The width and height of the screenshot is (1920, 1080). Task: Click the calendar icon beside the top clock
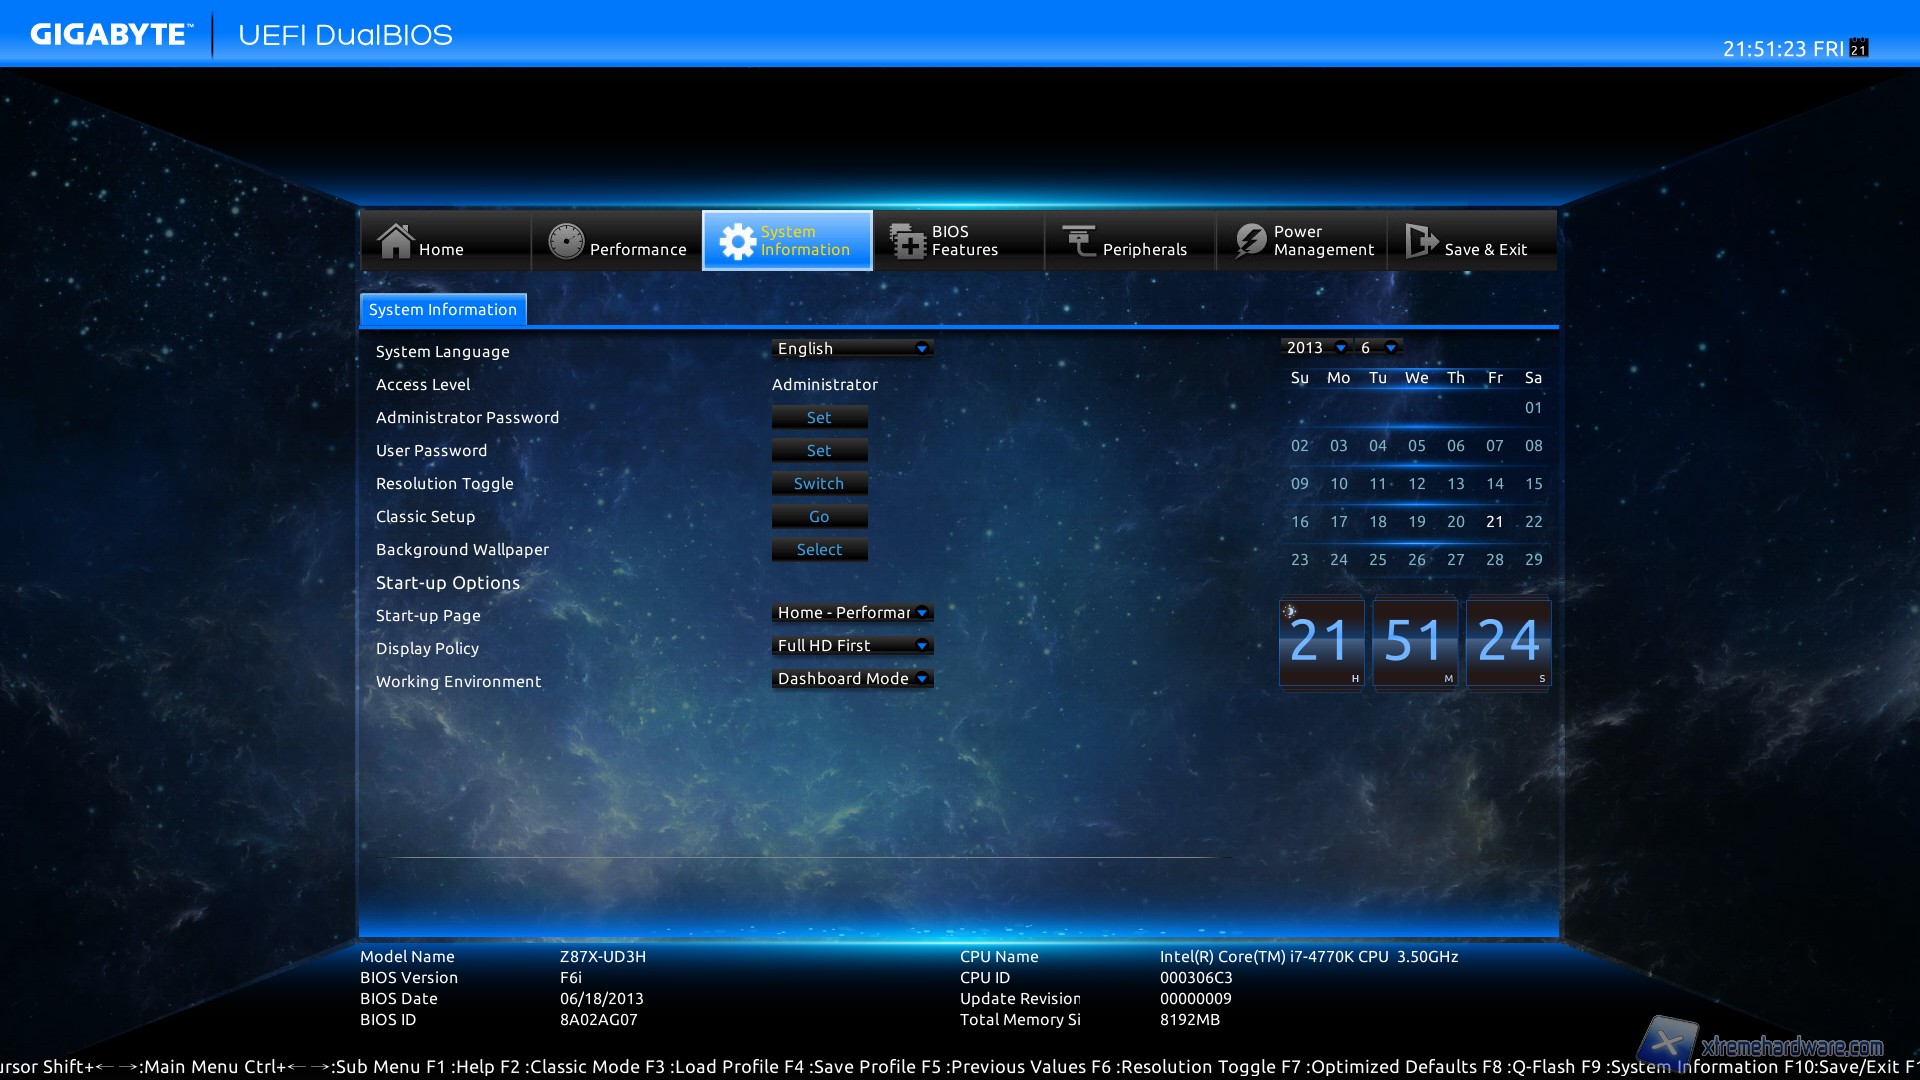point(1859,48)
